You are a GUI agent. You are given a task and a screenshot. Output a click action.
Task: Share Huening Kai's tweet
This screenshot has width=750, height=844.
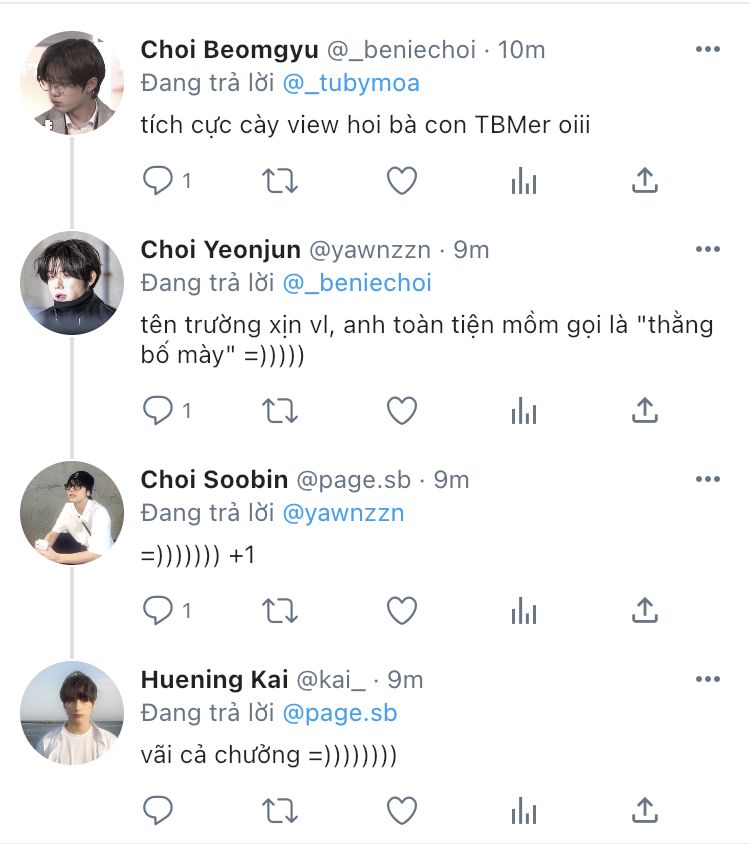click(x=645, y=808)
